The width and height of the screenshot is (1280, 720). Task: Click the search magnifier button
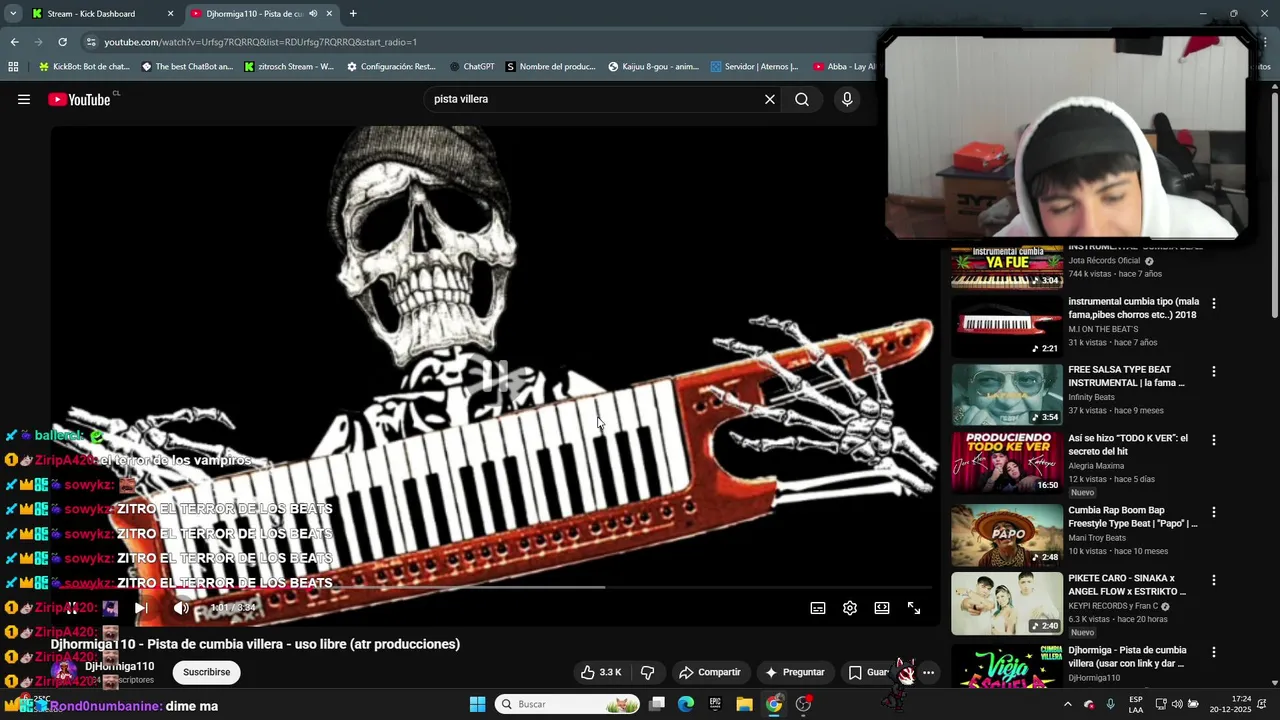pos(802,99)
